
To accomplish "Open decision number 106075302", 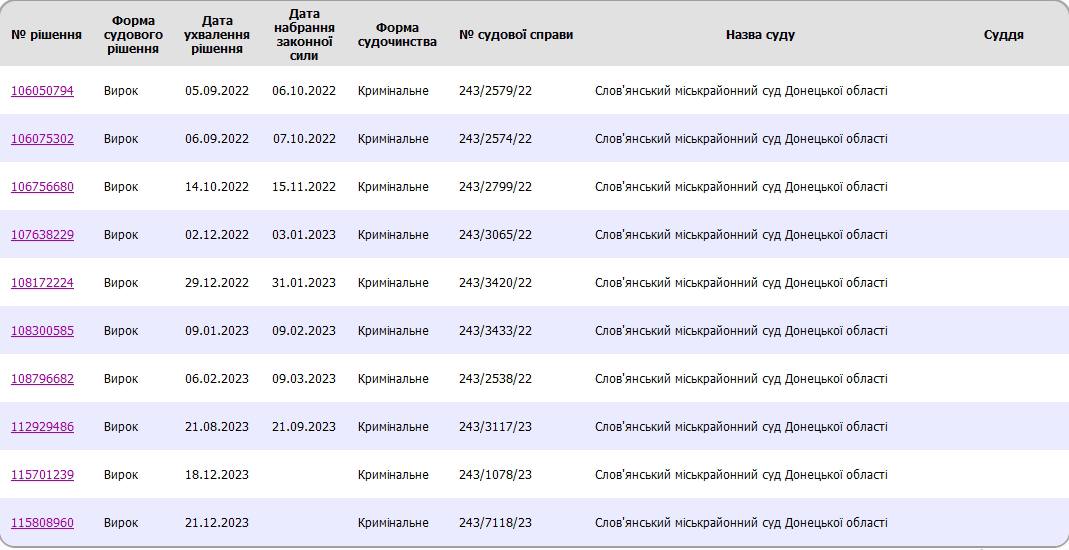I will click(x=42, y=139).
